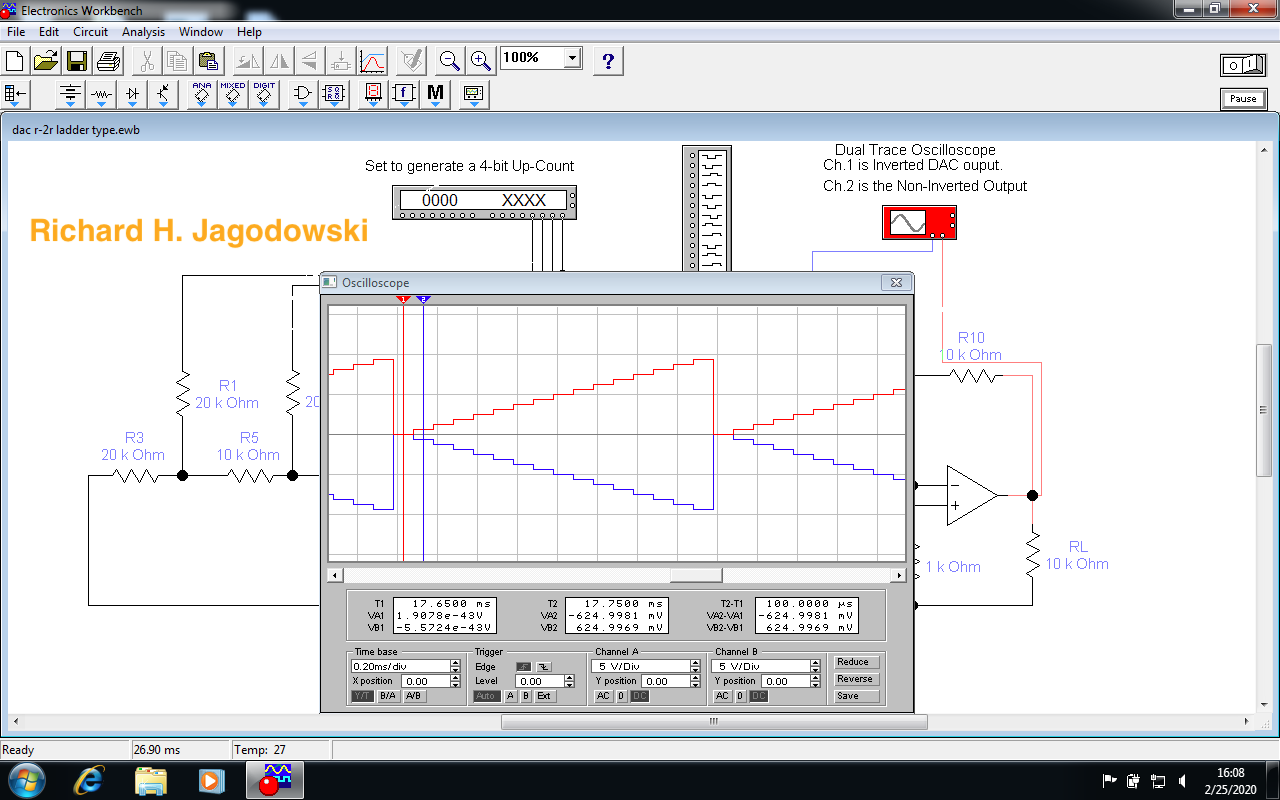Open the Edit menu

pyautogui.click(x=49, y=32)
